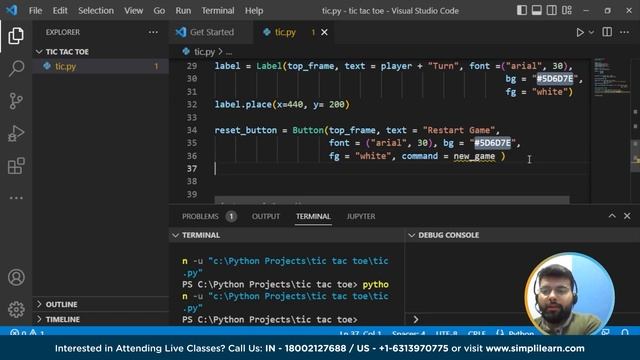Close the bottom panel

627,216
